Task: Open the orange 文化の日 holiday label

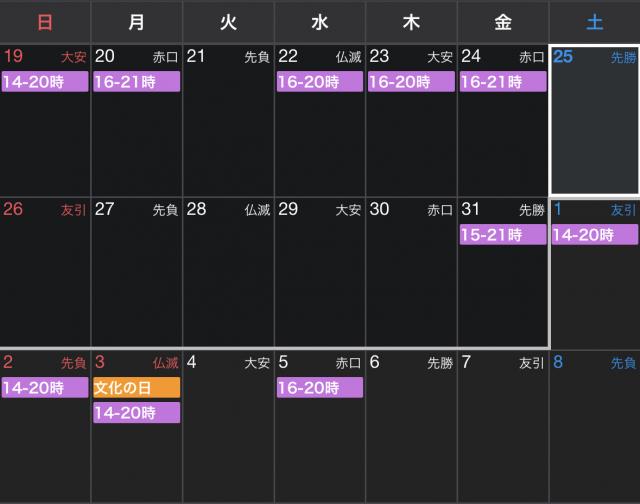Action: click(136, 388)
